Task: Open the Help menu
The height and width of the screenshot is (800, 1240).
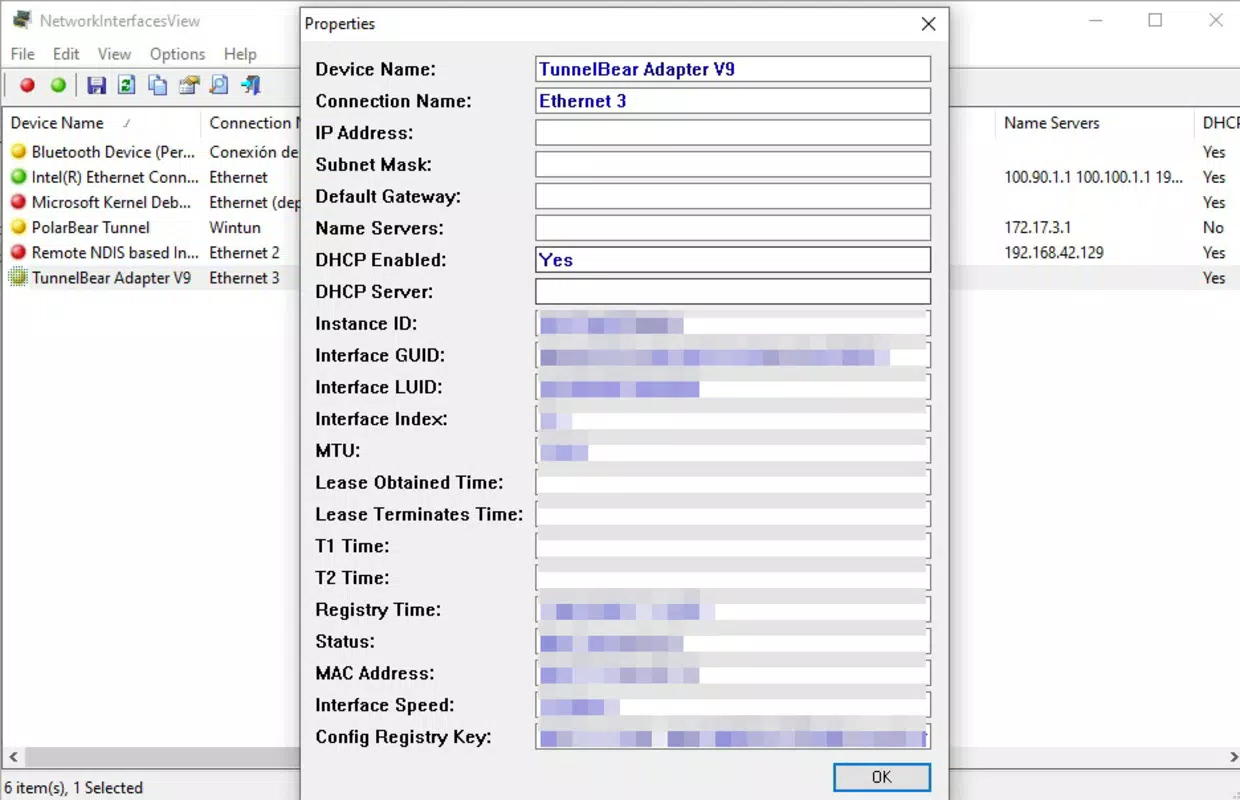Action: coord(240,54)
